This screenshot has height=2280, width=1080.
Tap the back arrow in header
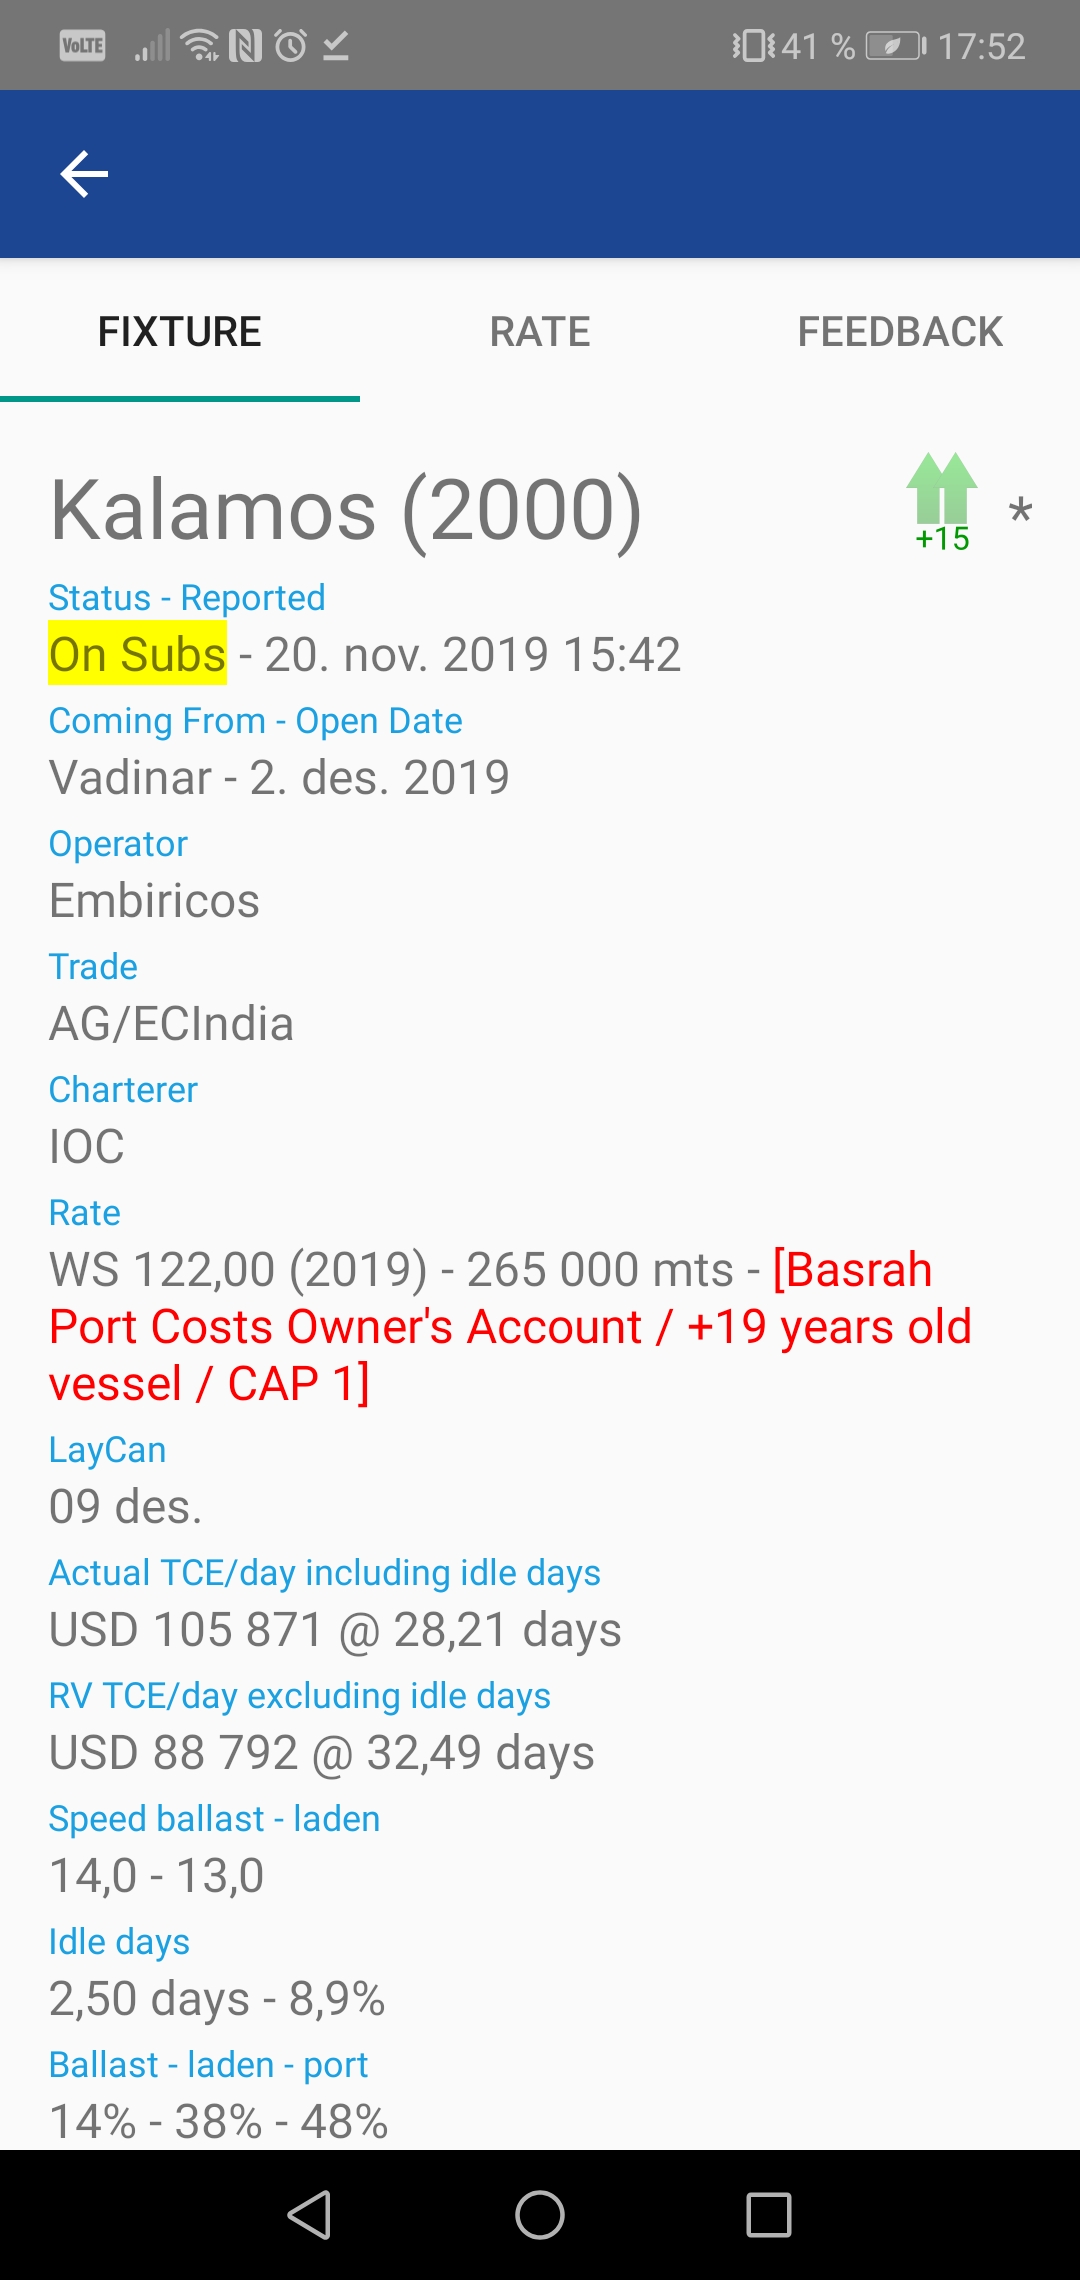pos(84,175)
